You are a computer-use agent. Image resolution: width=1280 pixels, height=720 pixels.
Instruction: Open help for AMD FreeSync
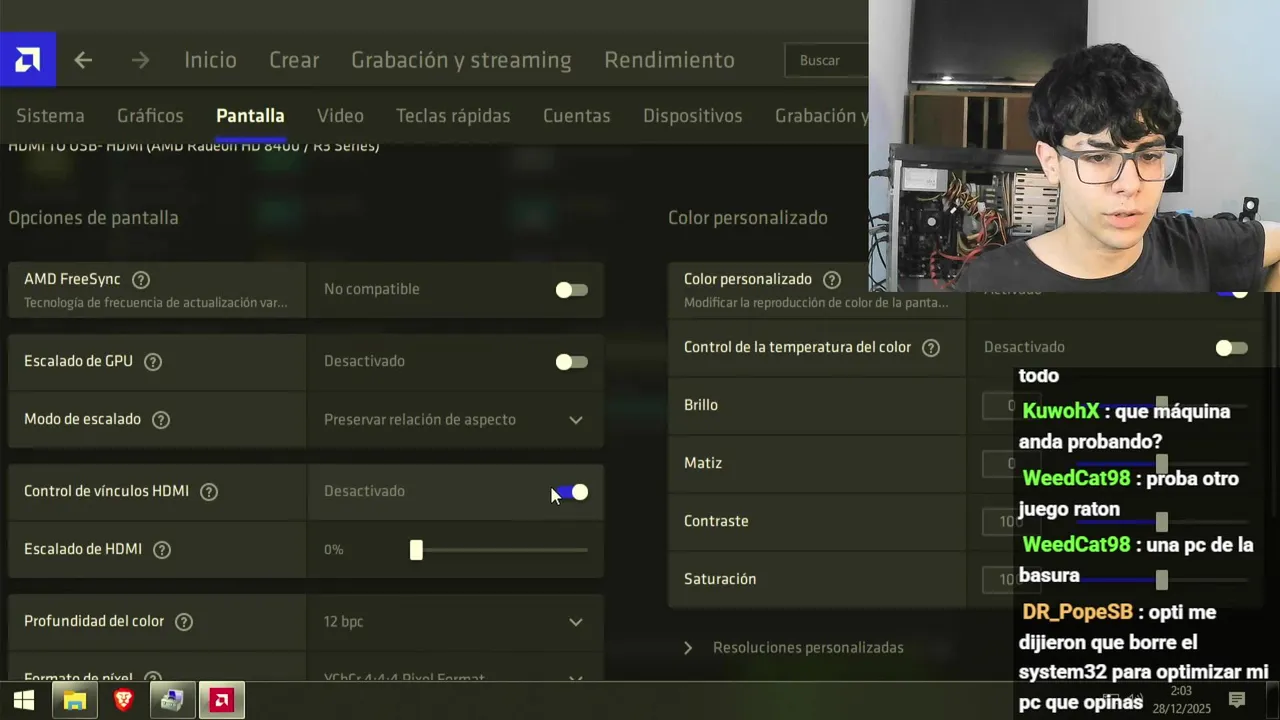pos(141,280)
